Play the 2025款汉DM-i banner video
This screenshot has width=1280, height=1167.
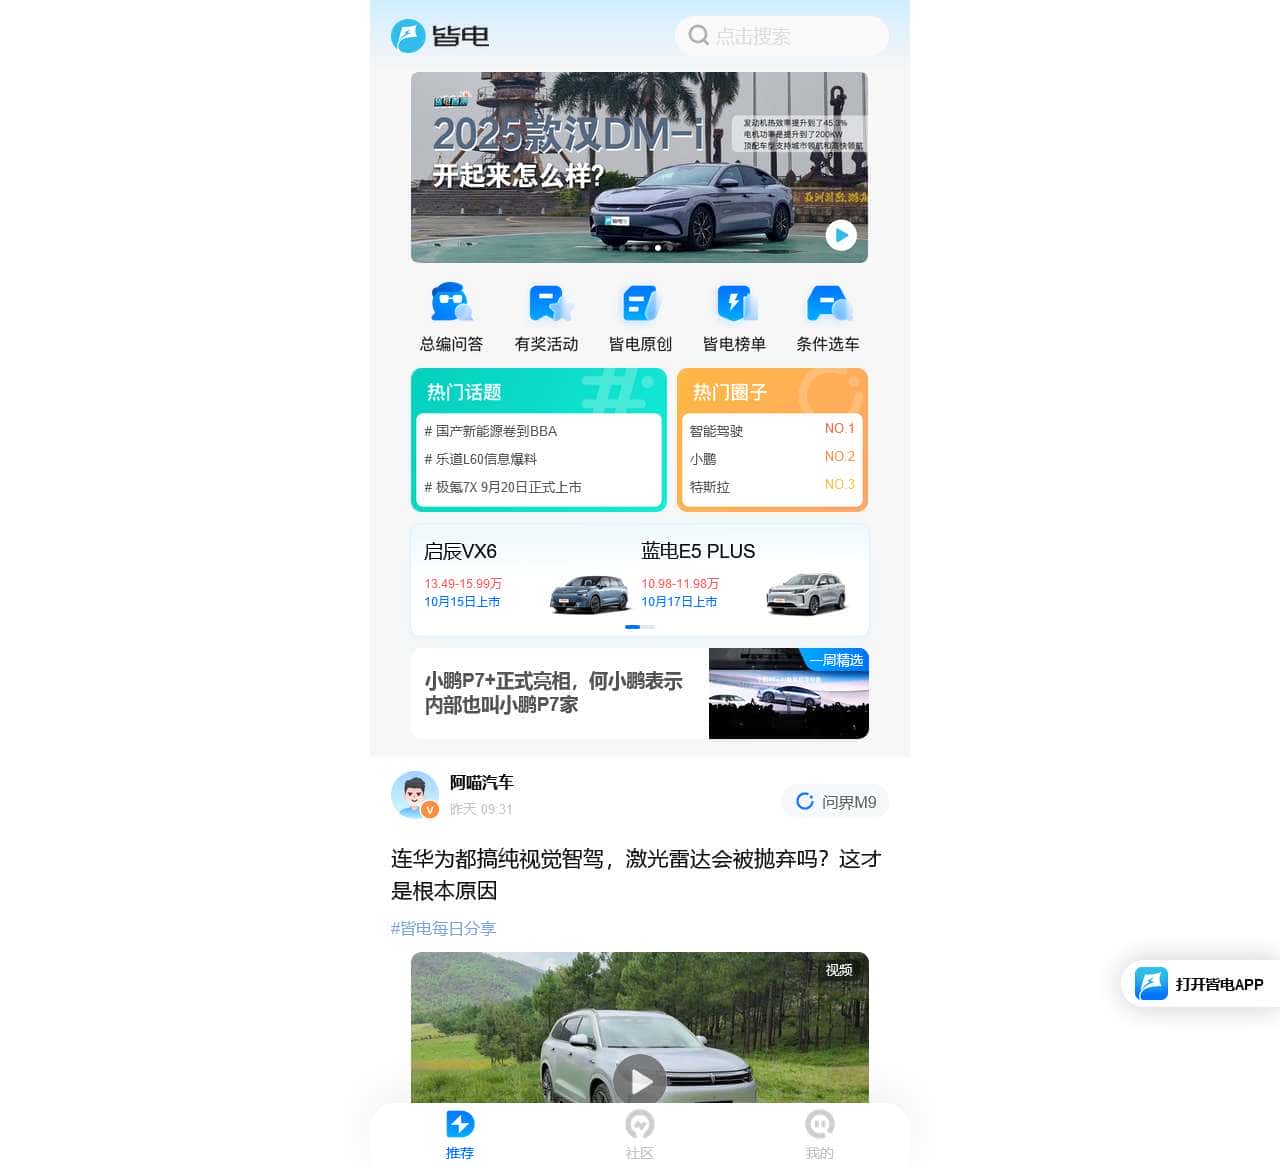[841, 235]
